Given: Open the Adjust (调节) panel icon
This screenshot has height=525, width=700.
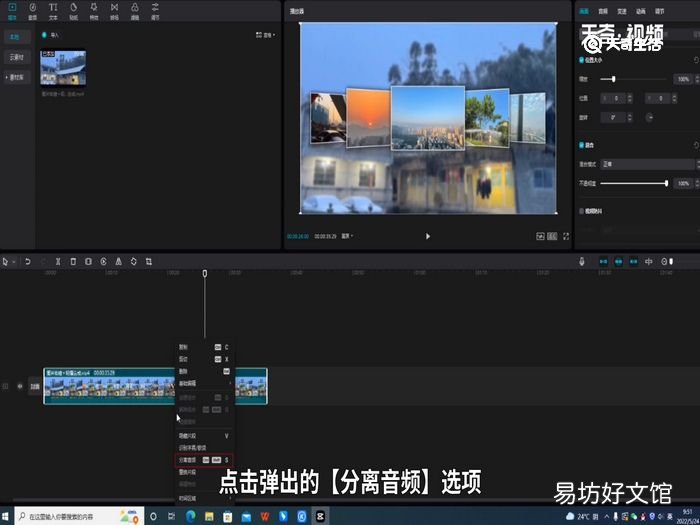Looking at the screenshot, I should pyautogui.click(x=155, y=11).
